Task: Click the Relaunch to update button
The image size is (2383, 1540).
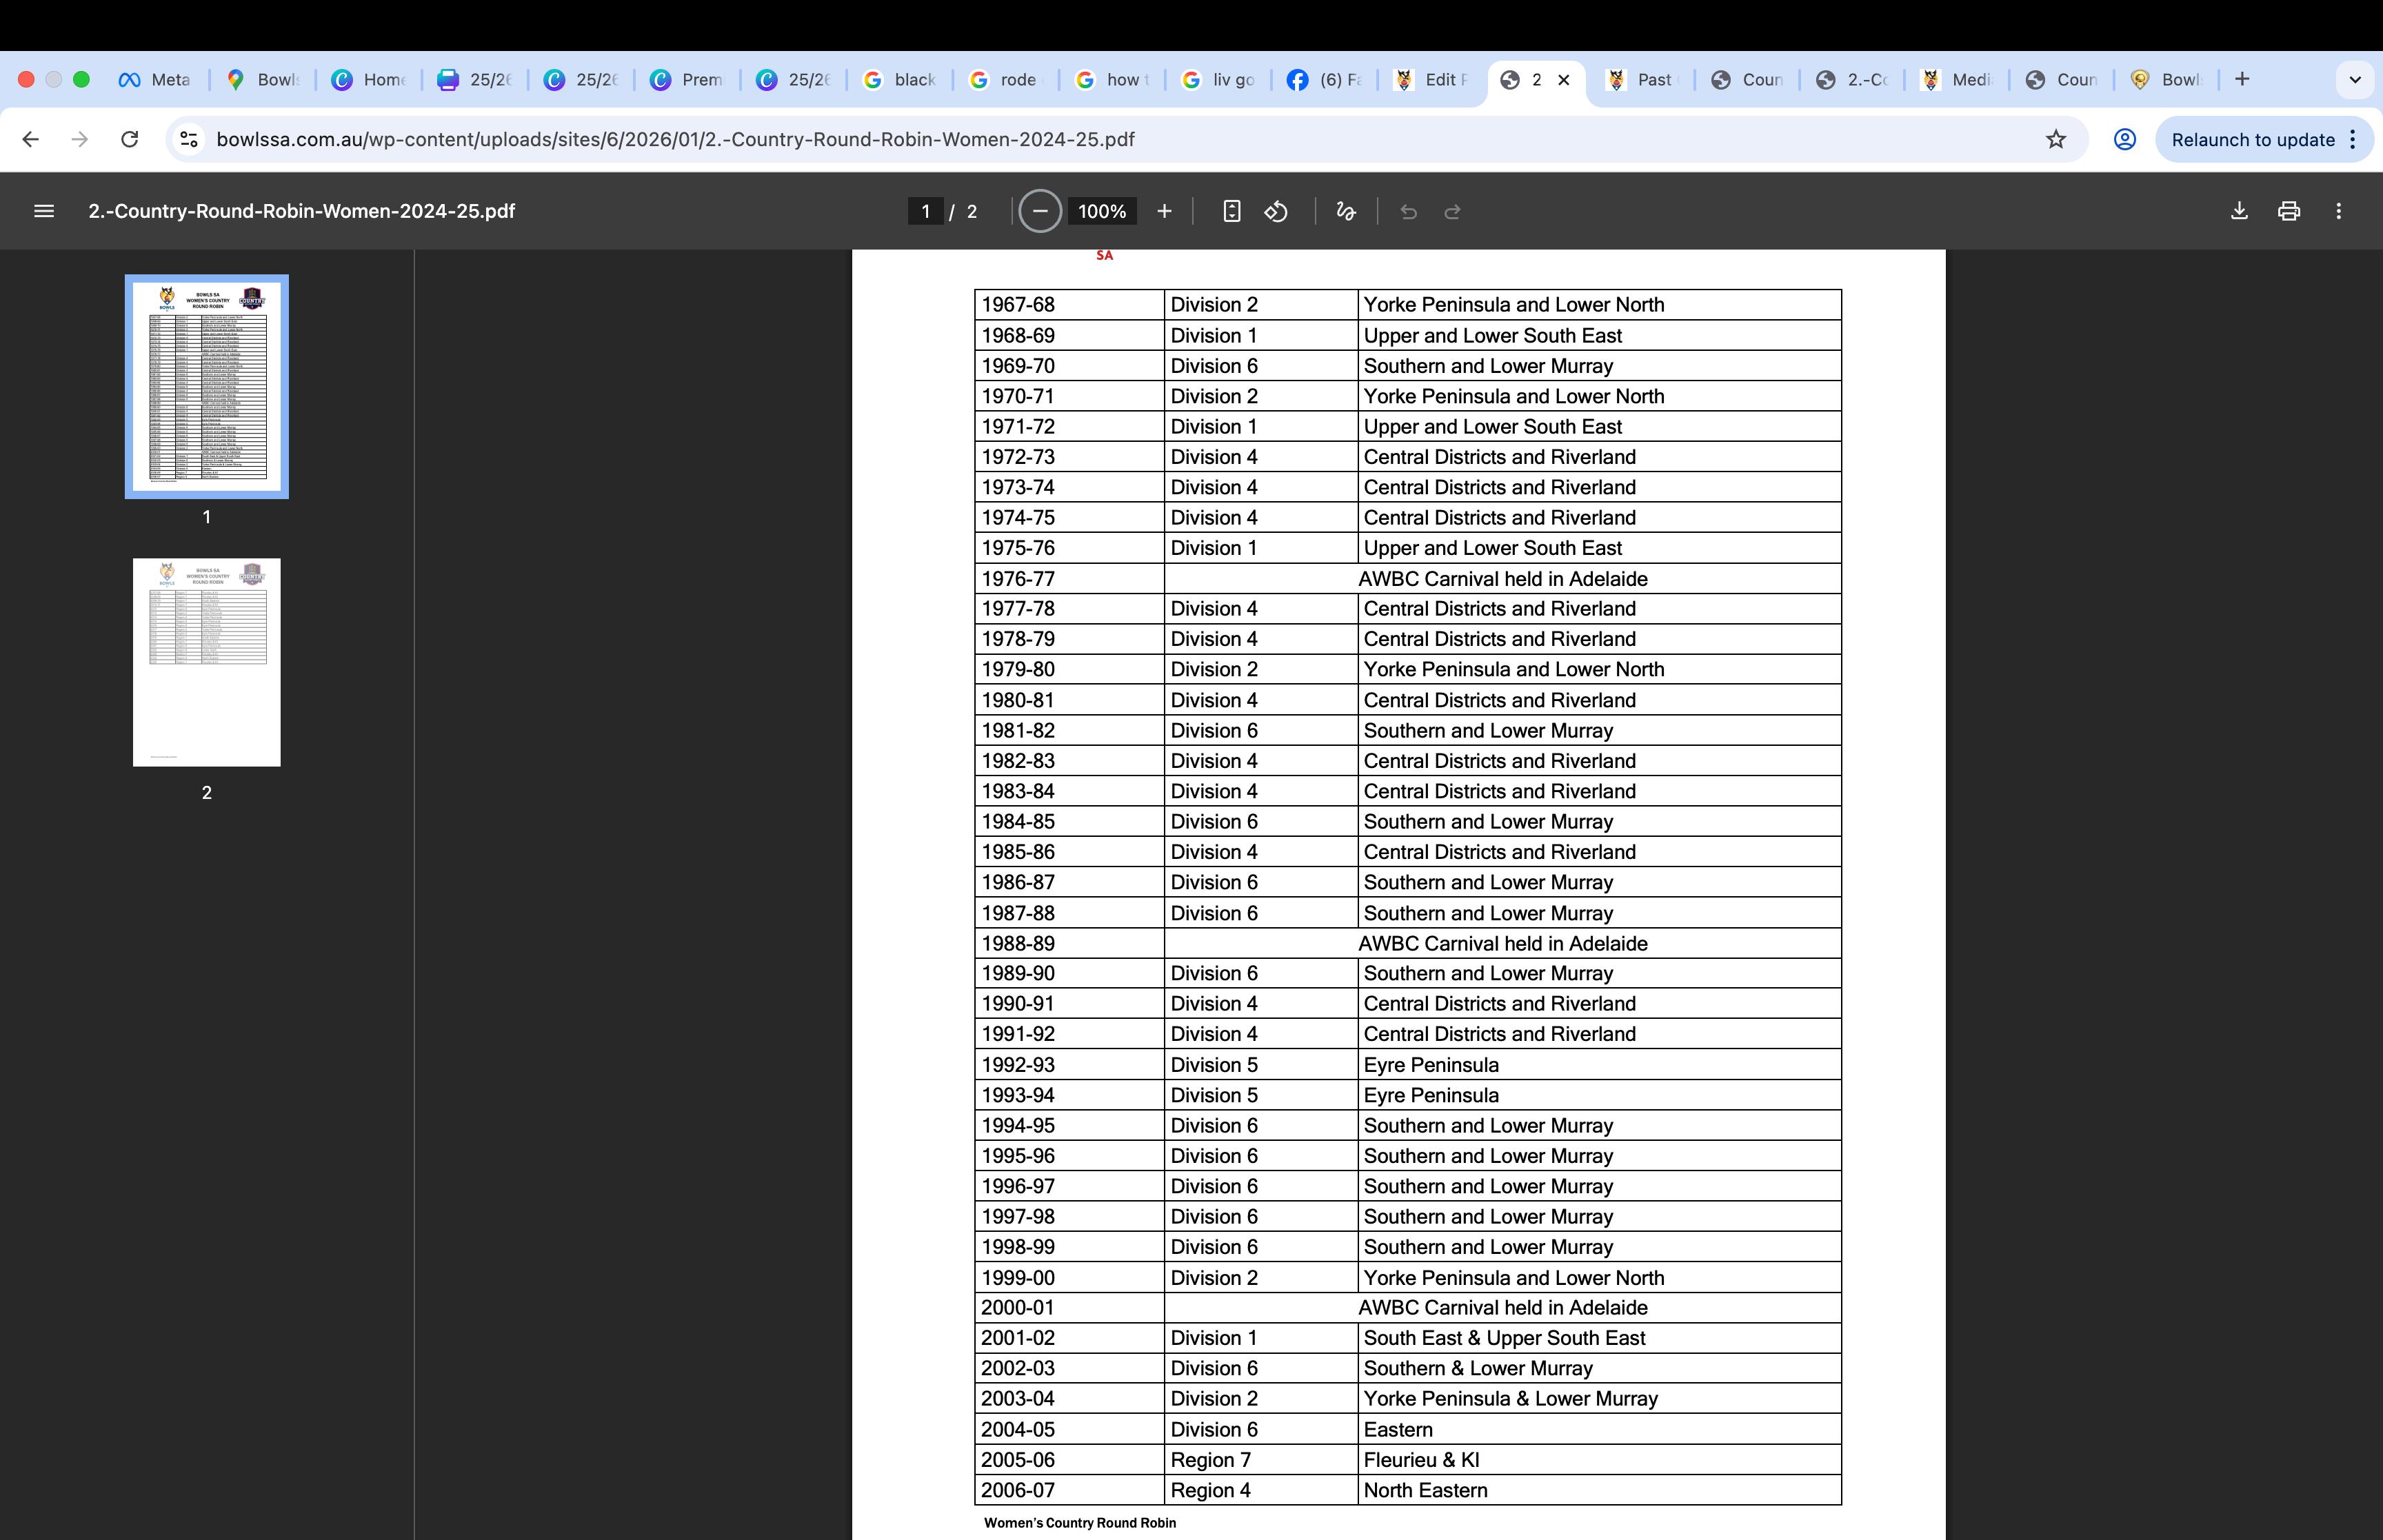Action: pyautogui.click(x=2252, y=139)
